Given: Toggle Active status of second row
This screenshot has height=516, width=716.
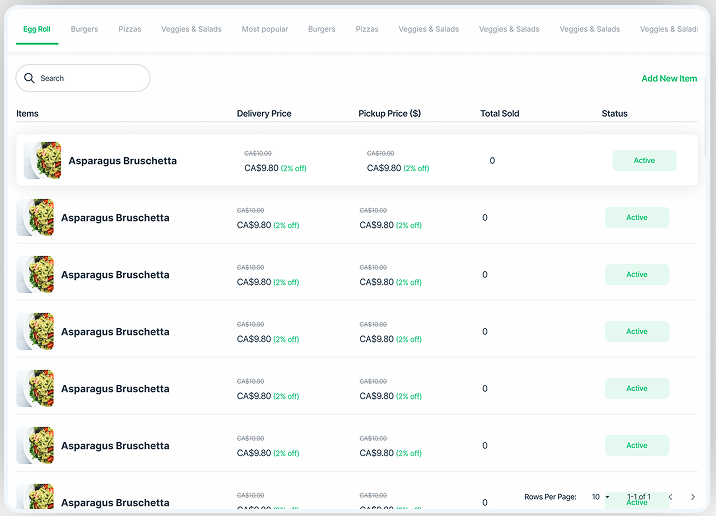Looking at the screenshot, I should point(637,217).
